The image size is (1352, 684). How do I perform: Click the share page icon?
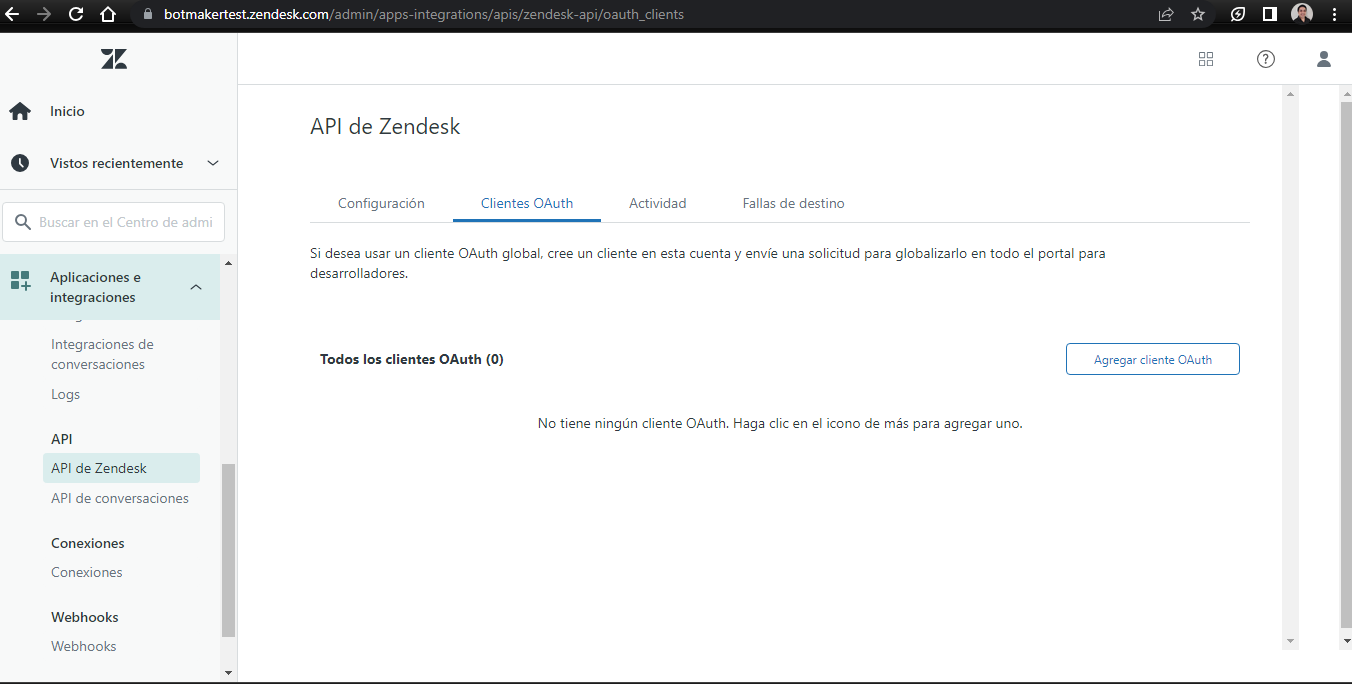click(x=1166, y=15)
